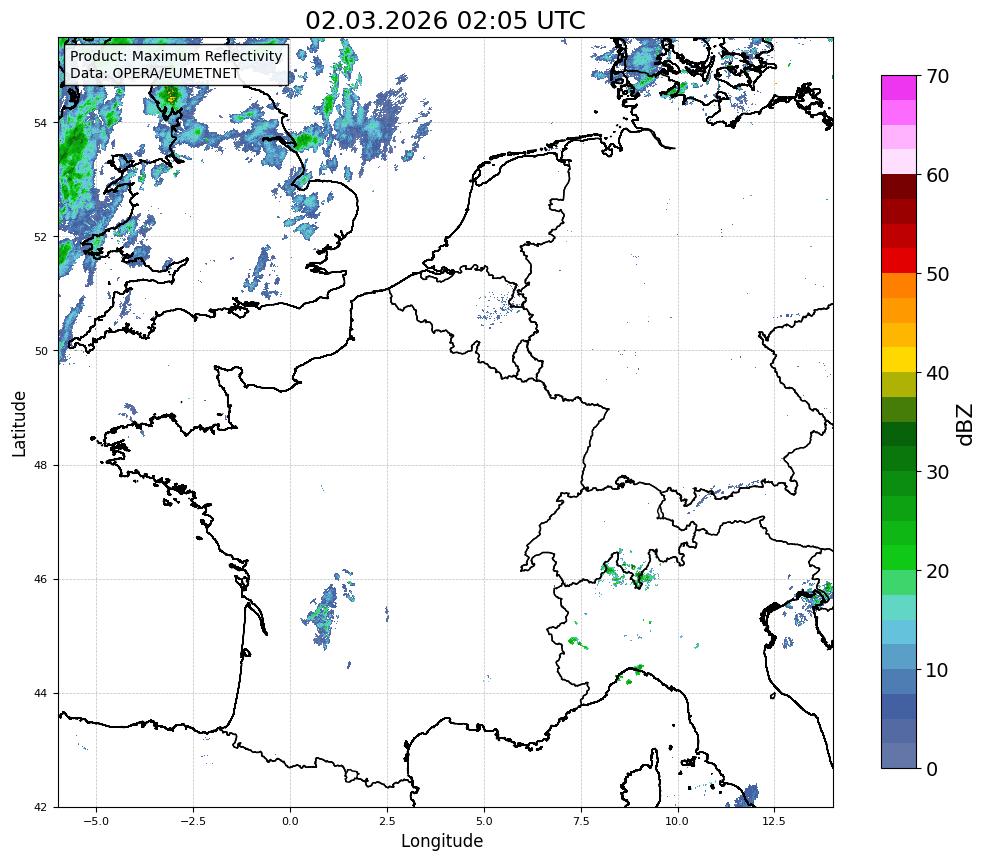This screenshot has width=985, height=860.
Task: Click the colorbar tick label 70
Action: [x=937, y=76]
